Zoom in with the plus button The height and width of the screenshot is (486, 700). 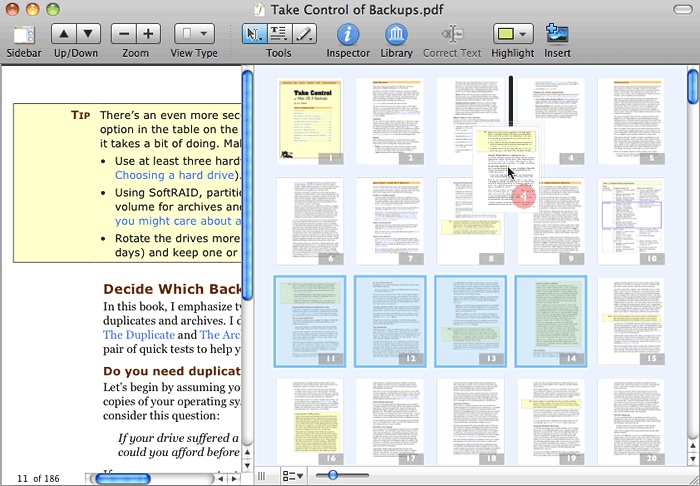coord(148,33)
